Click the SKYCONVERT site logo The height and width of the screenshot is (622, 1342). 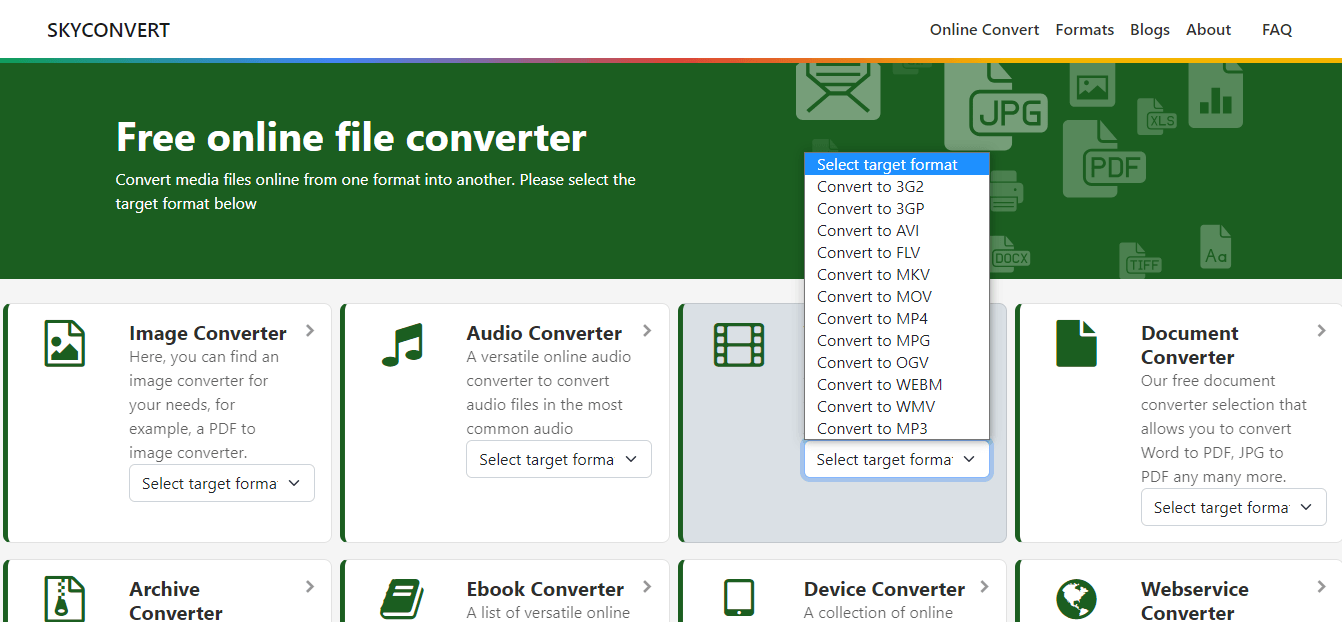(x=108, y=30)
